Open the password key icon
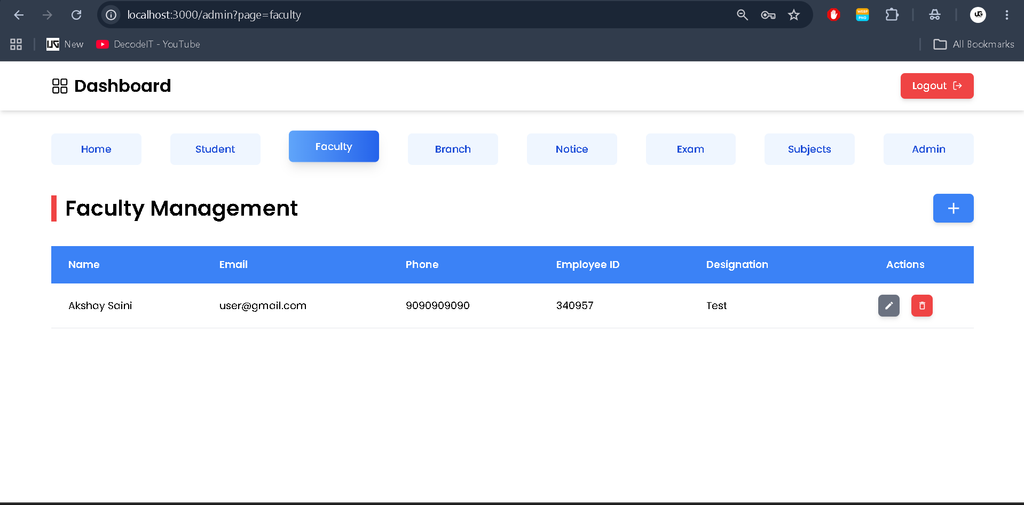1024x505 pixels. [x=768, y=14]
